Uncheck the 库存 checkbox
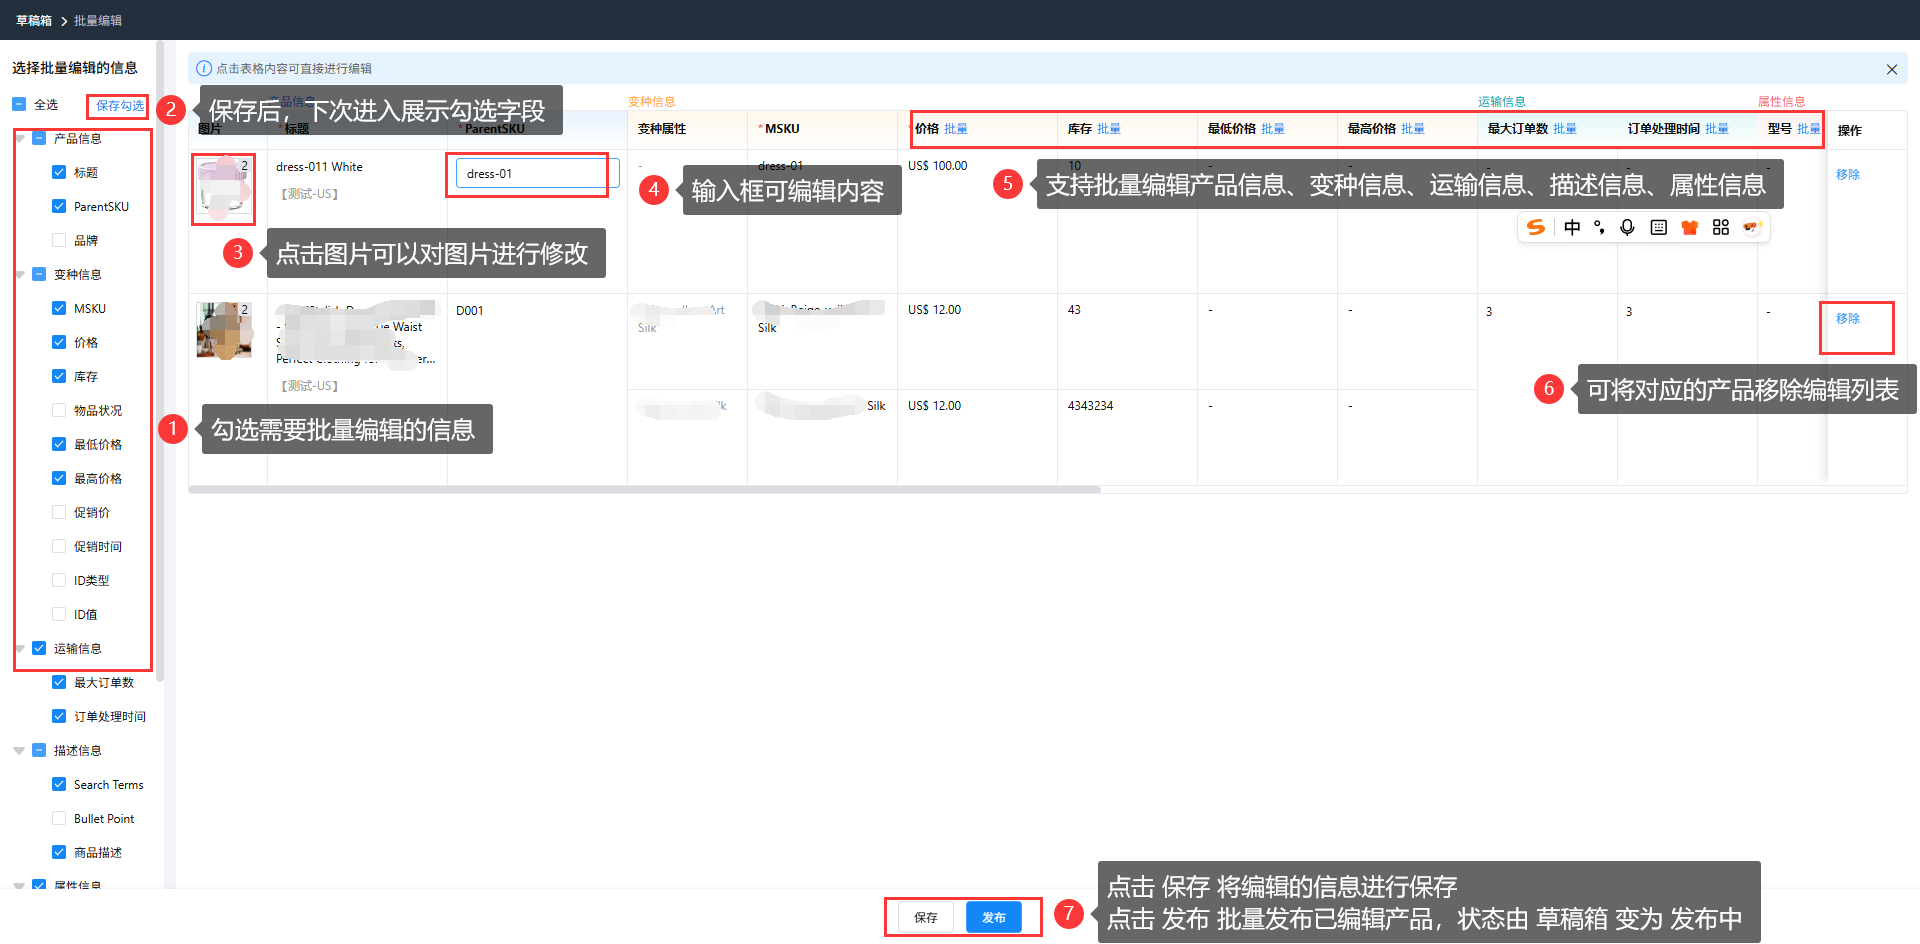 pos(59,376)
